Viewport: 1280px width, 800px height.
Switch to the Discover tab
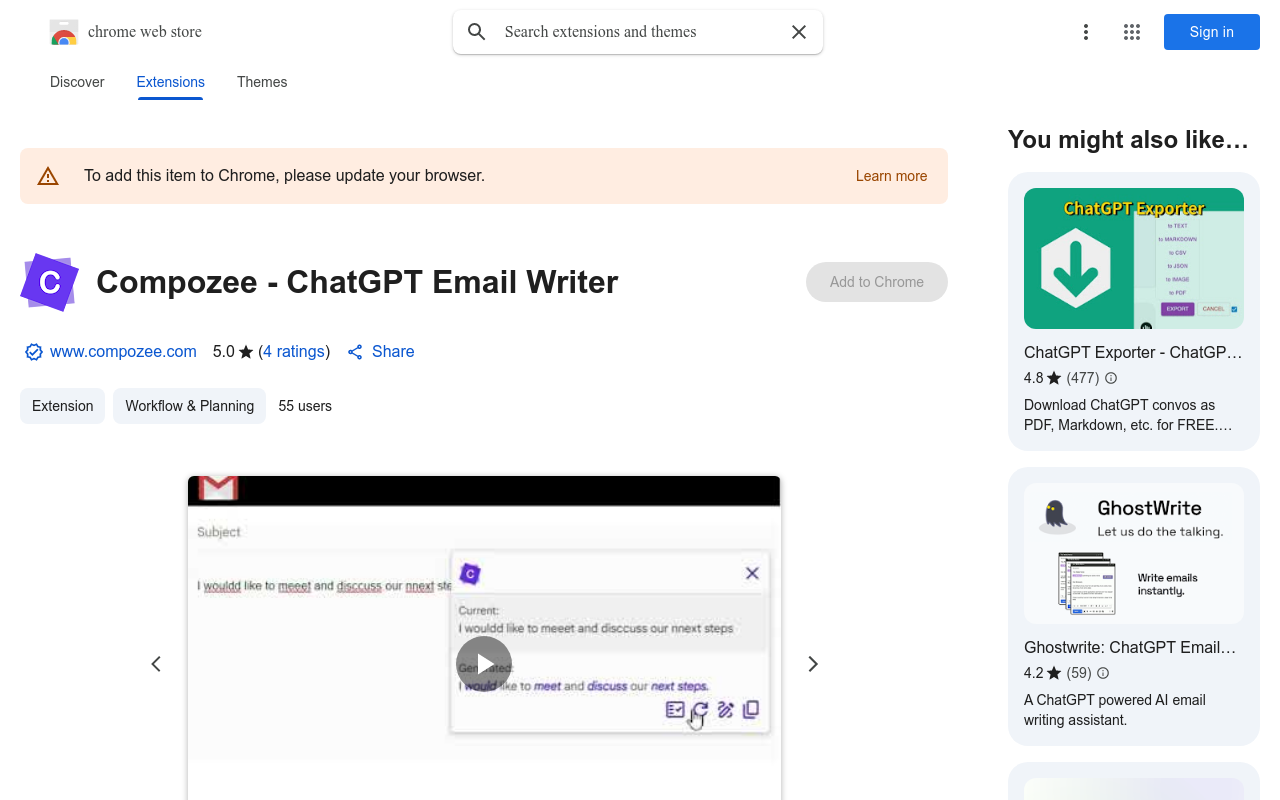click(77, 82)
